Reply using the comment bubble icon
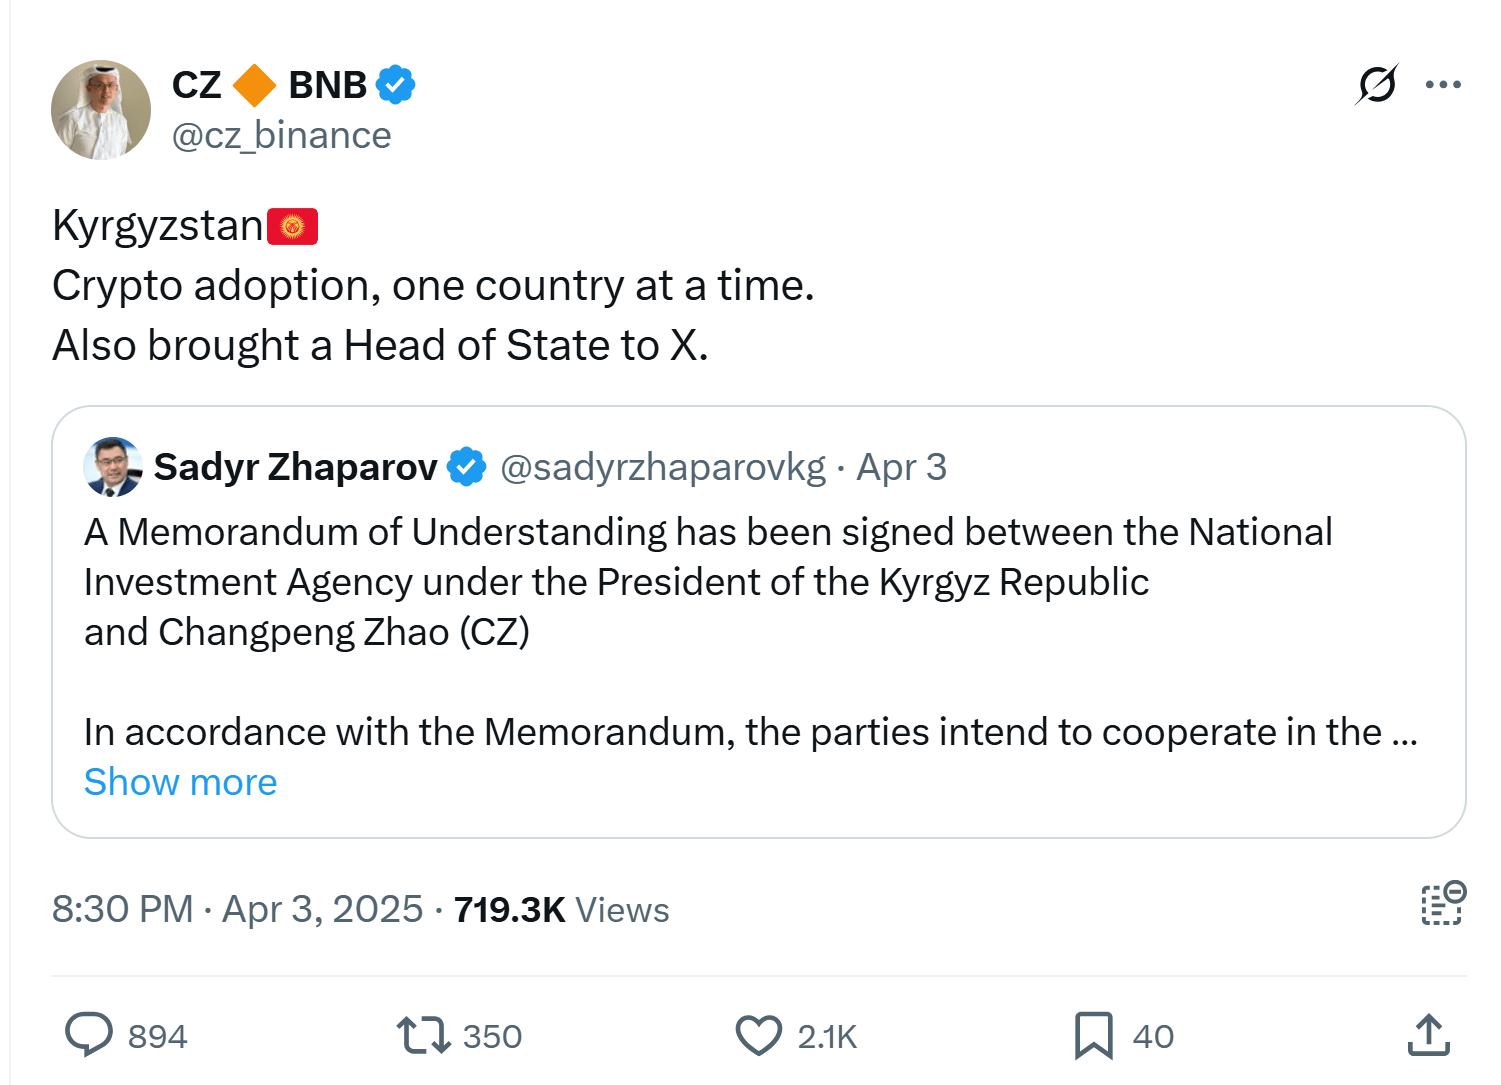This screenshot has width=1501, height=1085. tap(89, 1035)
